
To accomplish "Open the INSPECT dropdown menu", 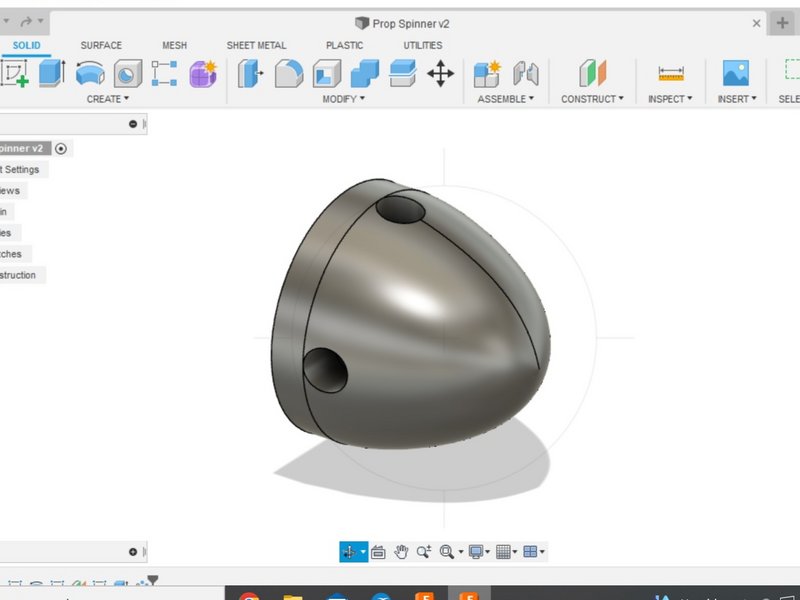I will (x=670, y=99).
